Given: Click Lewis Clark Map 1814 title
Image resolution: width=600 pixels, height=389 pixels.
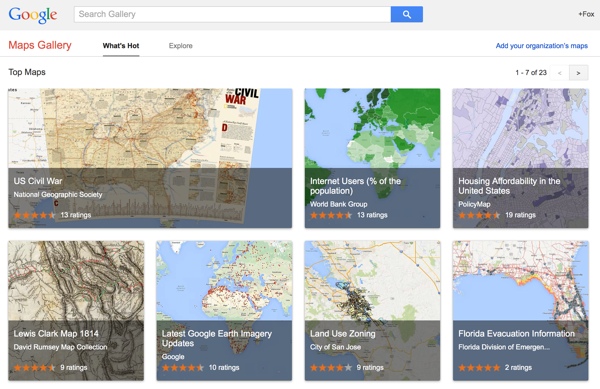Looking at the screenshot, I should tap(56, 334).
